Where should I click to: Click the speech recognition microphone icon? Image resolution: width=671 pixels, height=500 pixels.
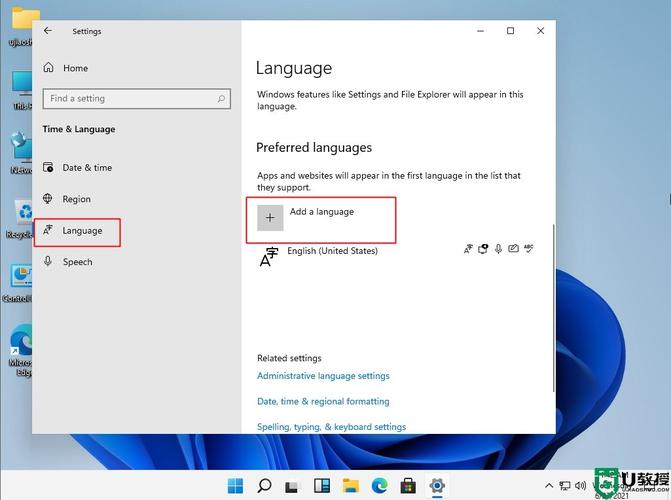coord(498,249)
